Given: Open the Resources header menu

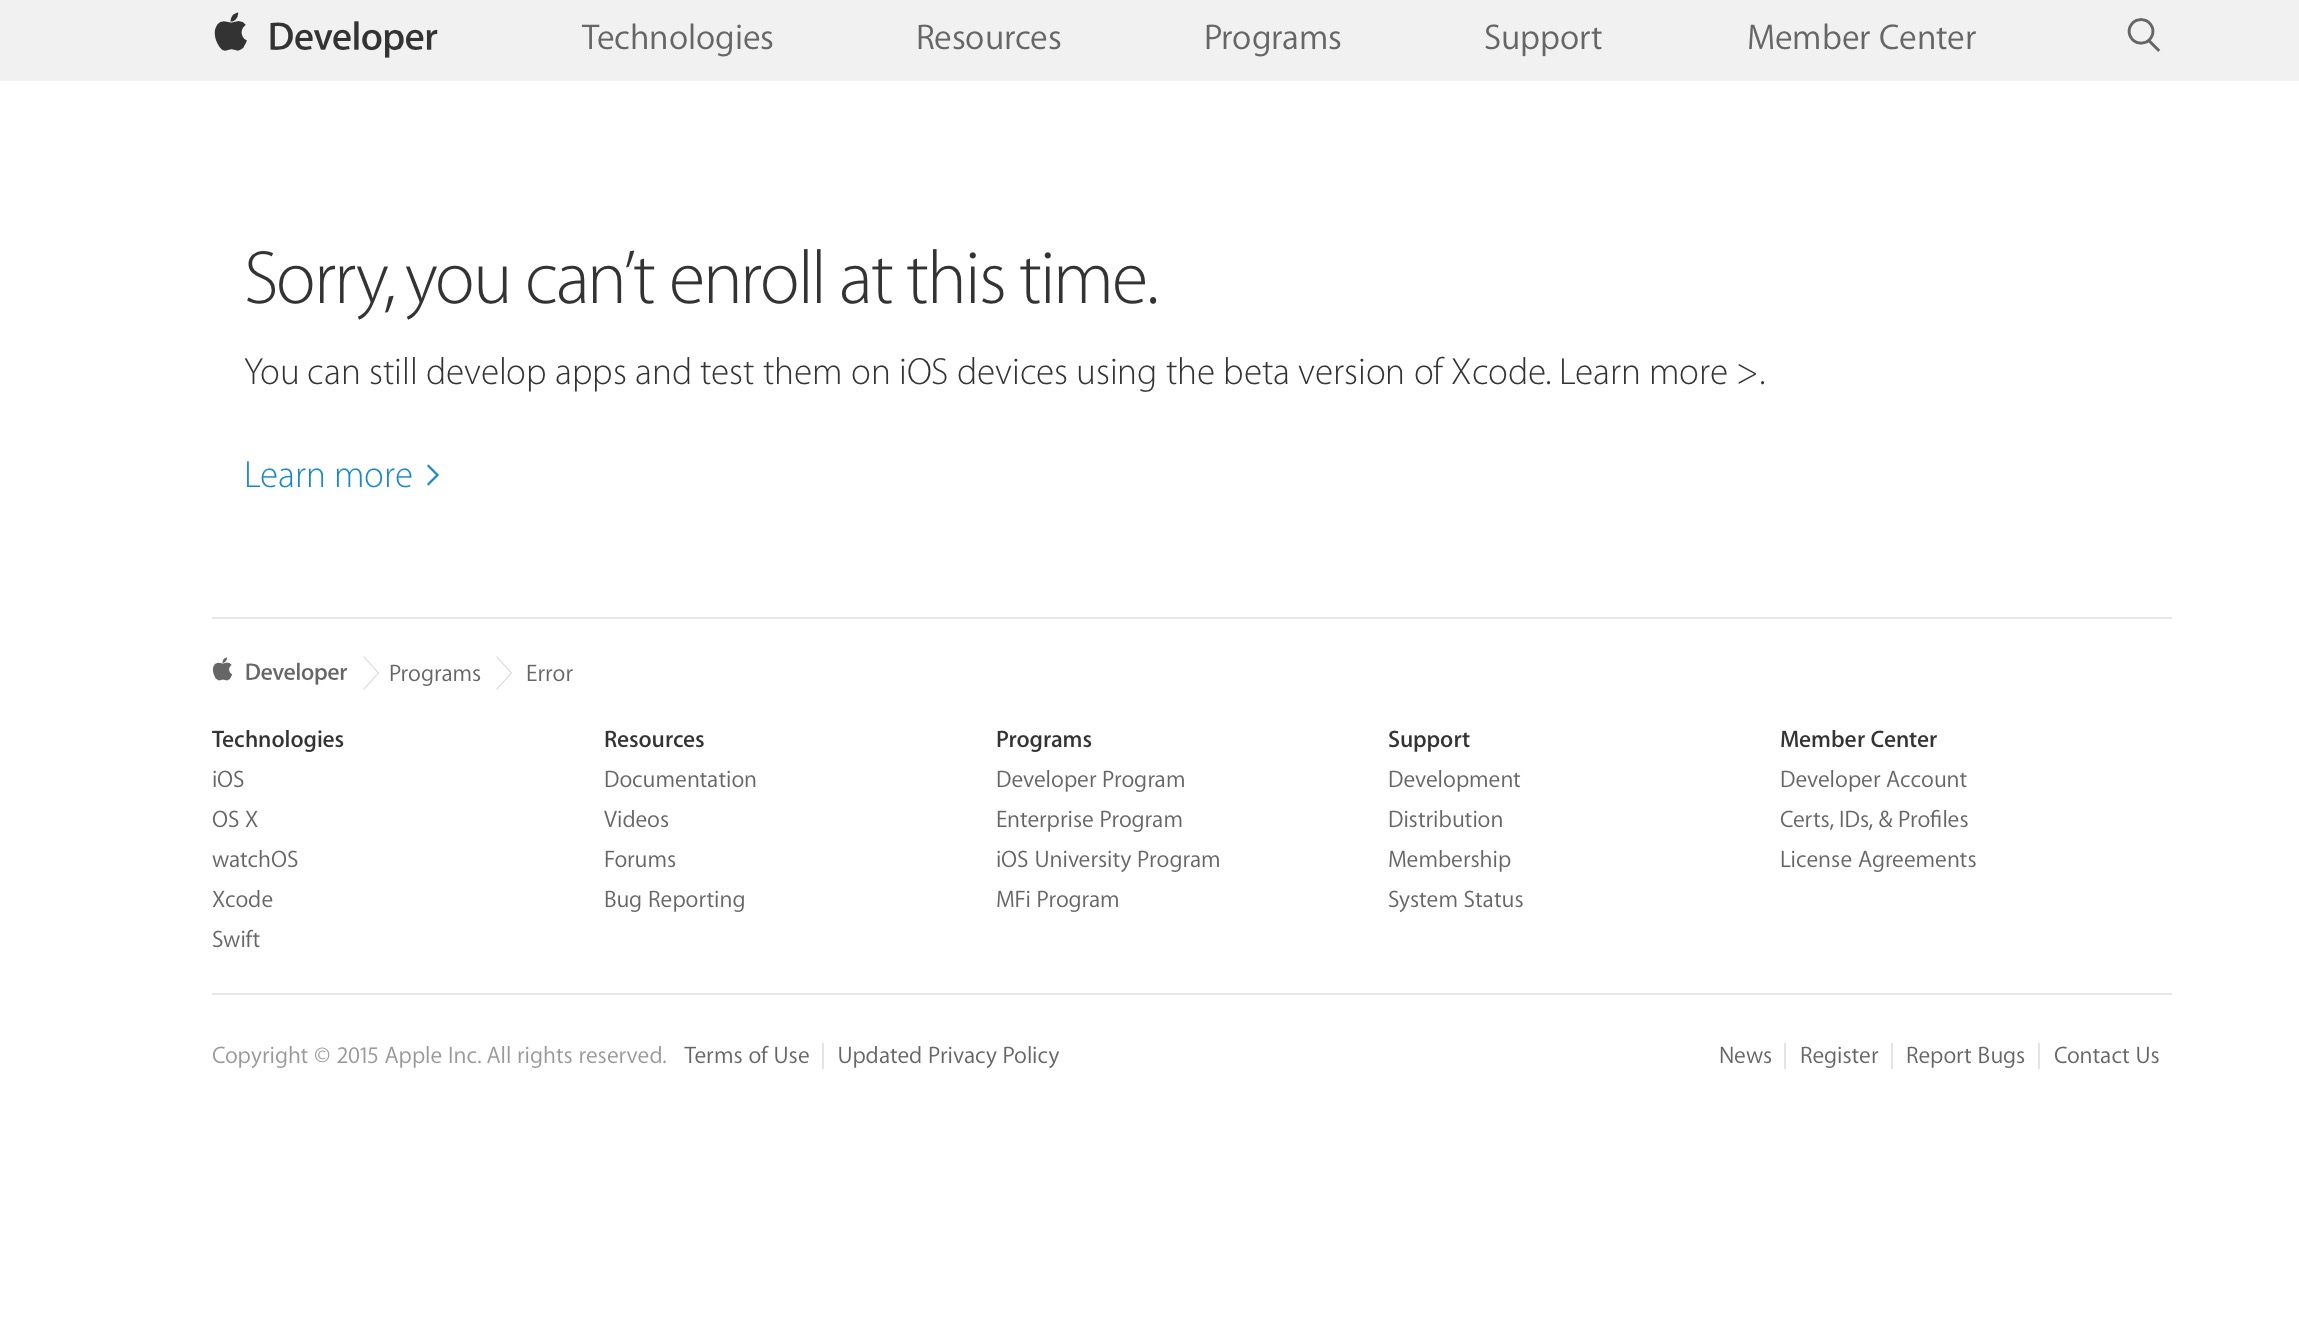Looking at the screenshot, I should [988, 37].
